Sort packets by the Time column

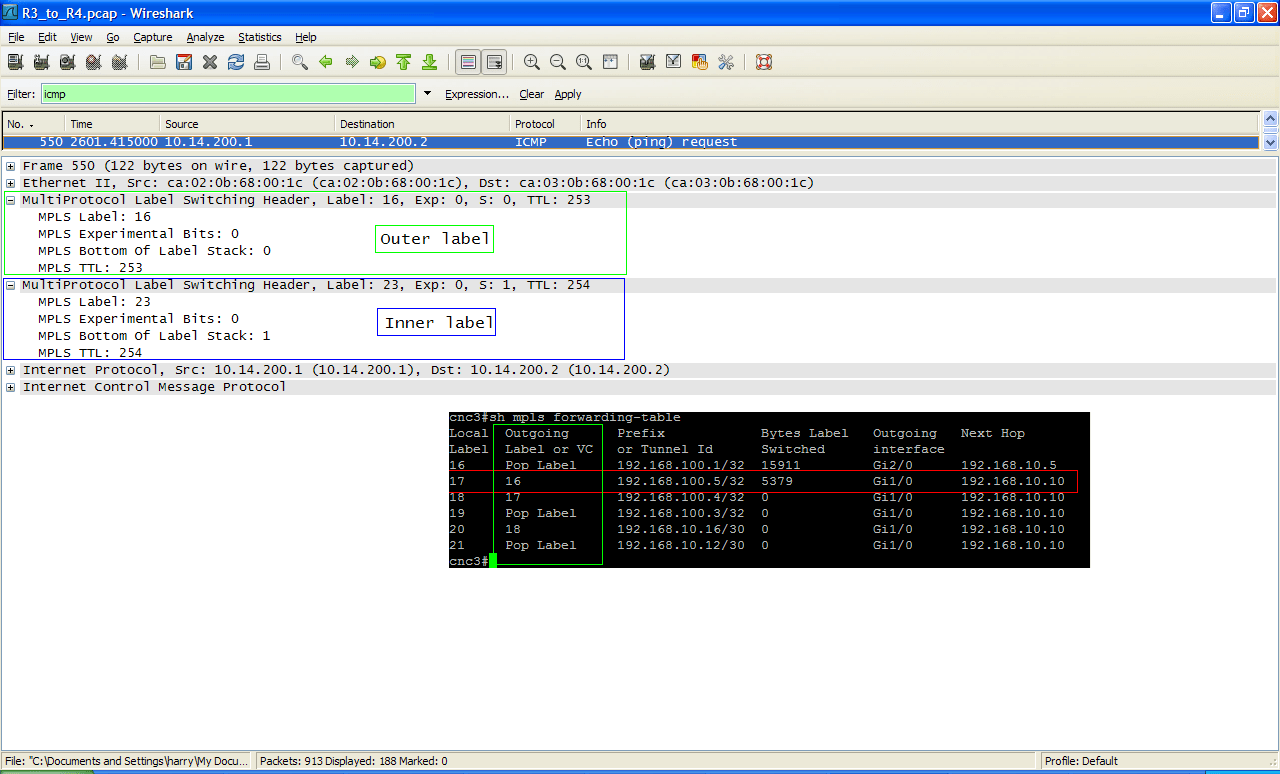click(x=112, y=124)
